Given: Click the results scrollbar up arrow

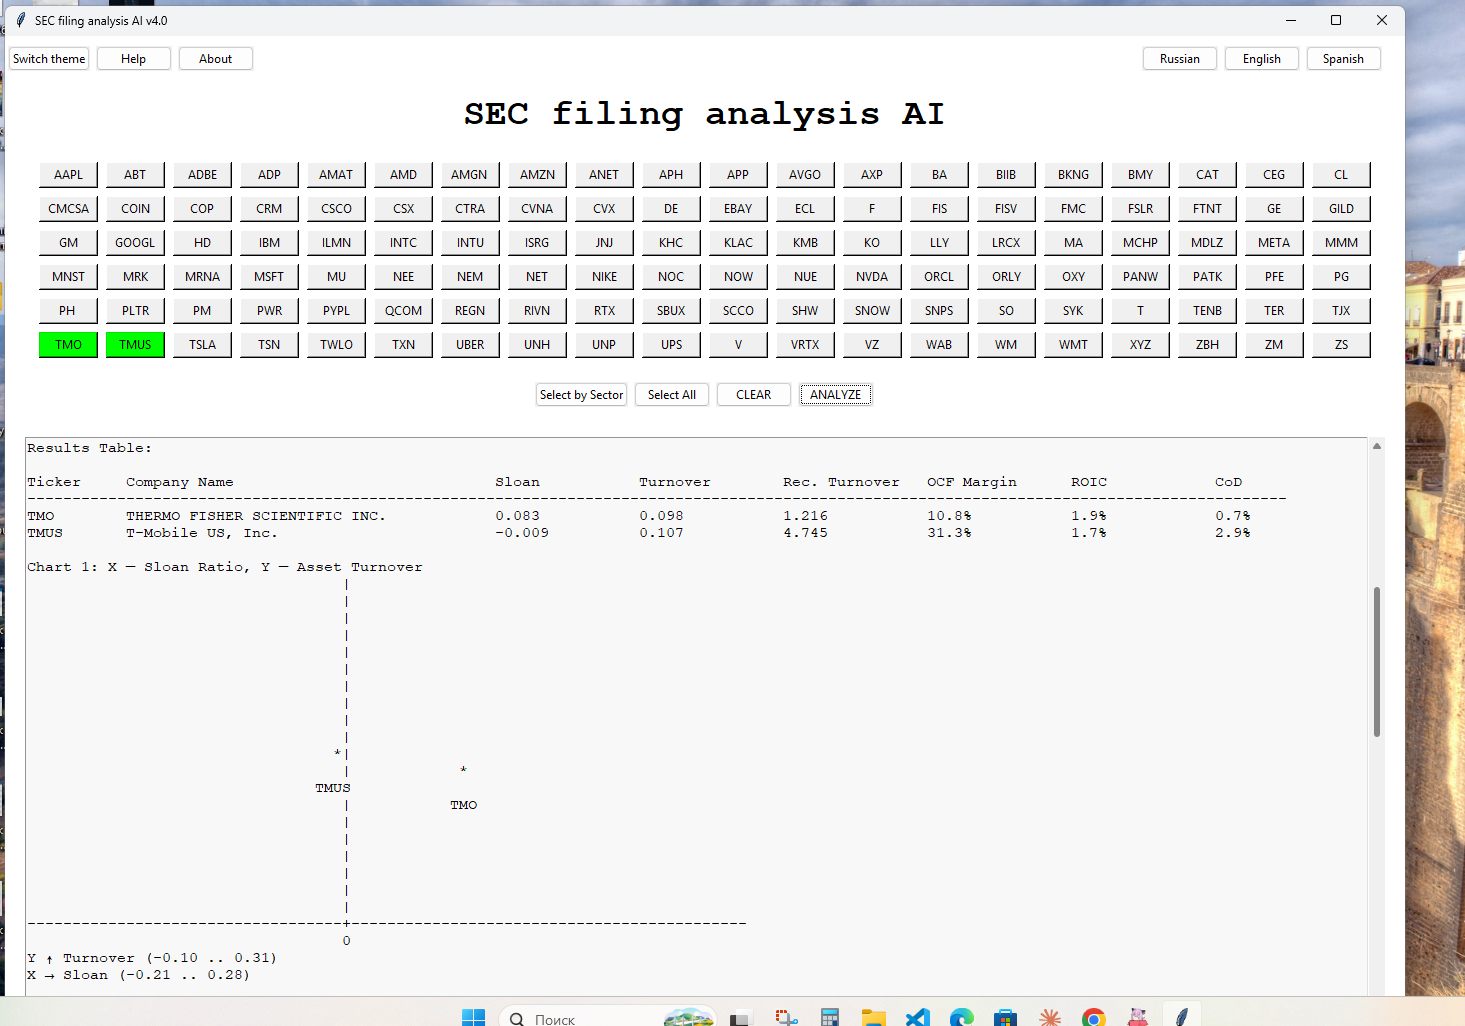Looking at the screenshot, I should tap(1377, 446).
